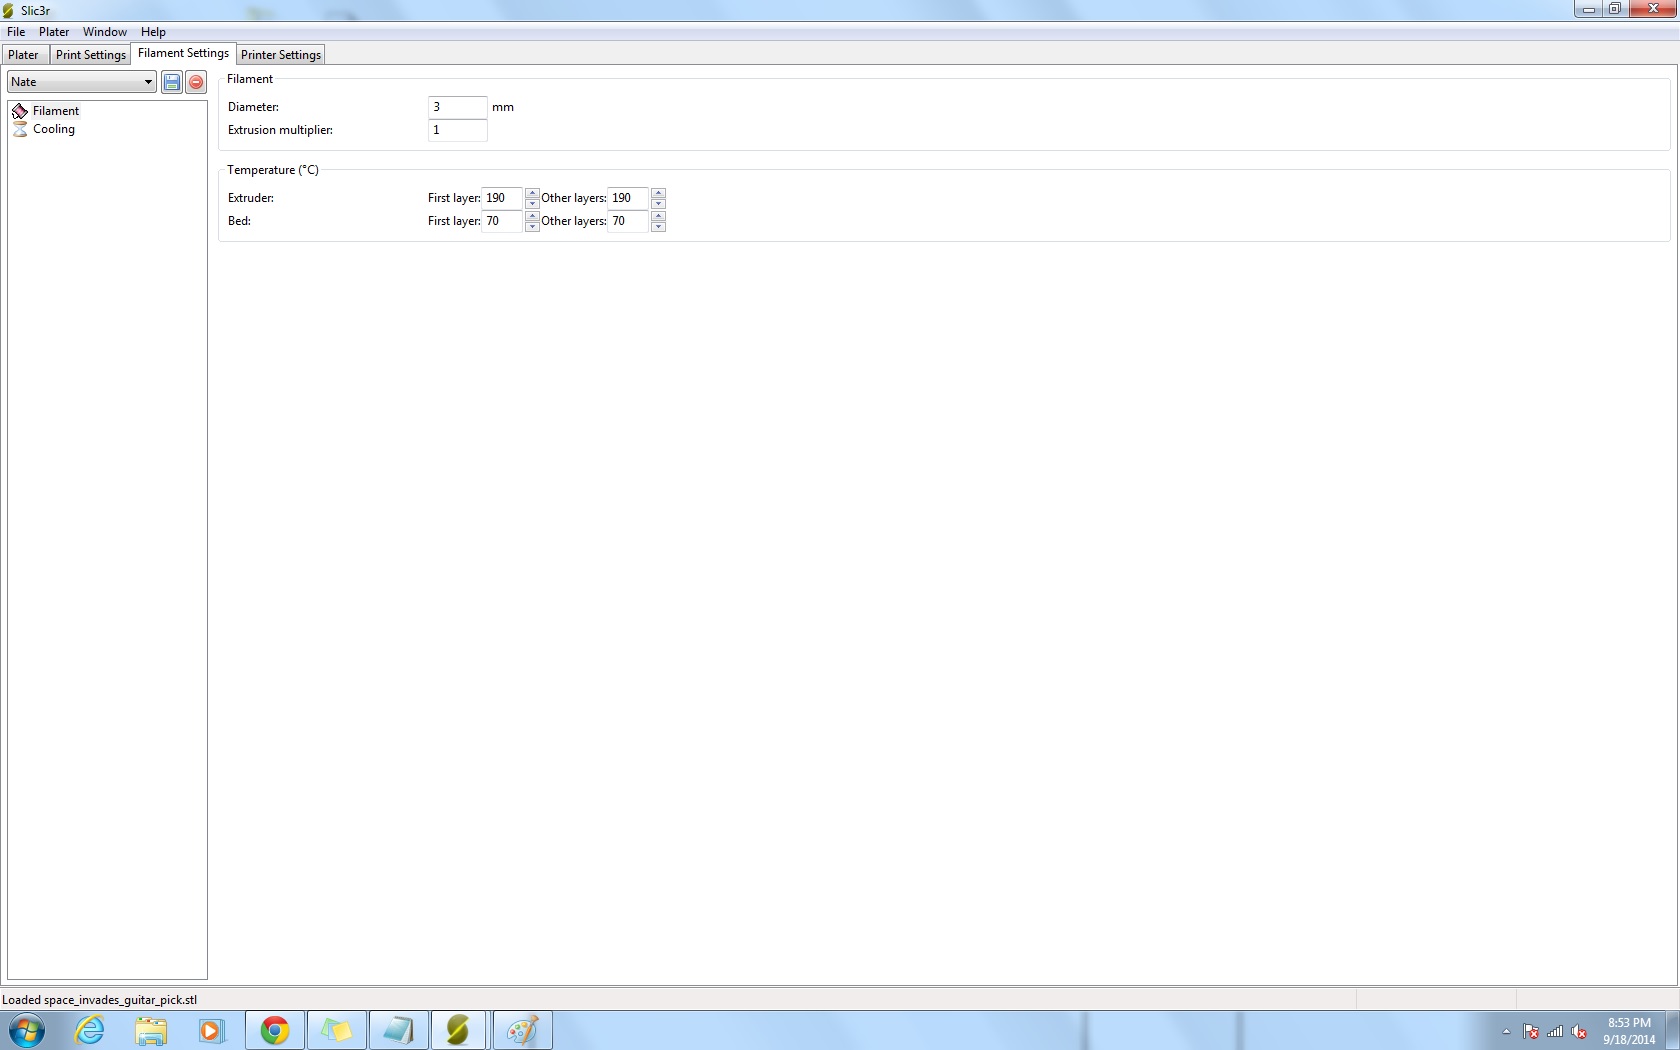Click the muted volume tray icon
Viewport: 1680px width, 1050px height.
pyautogui.click(x=1579, y=1031)
